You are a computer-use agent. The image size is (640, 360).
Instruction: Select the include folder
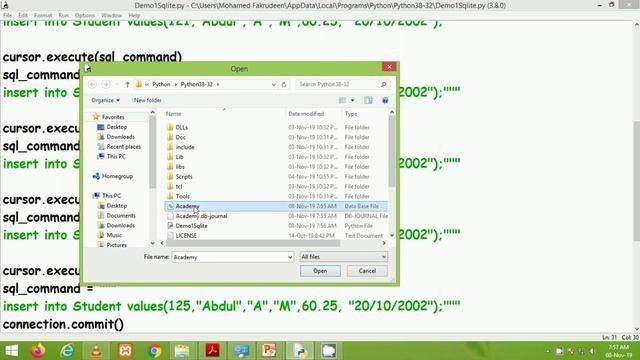185,147
